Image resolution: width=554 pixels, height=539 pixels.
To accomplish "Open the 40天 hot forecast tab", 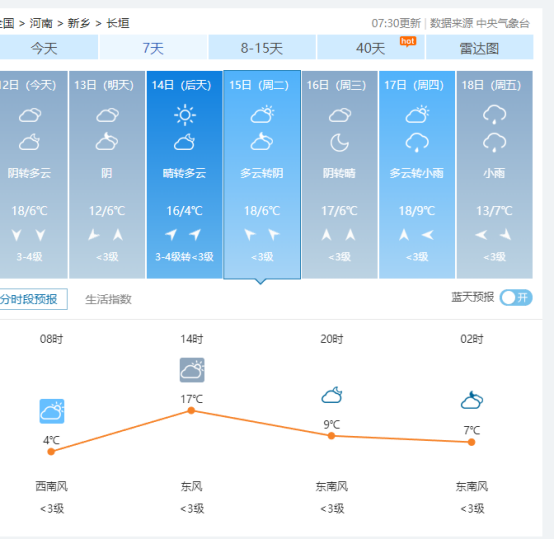I will pos(371,47).
